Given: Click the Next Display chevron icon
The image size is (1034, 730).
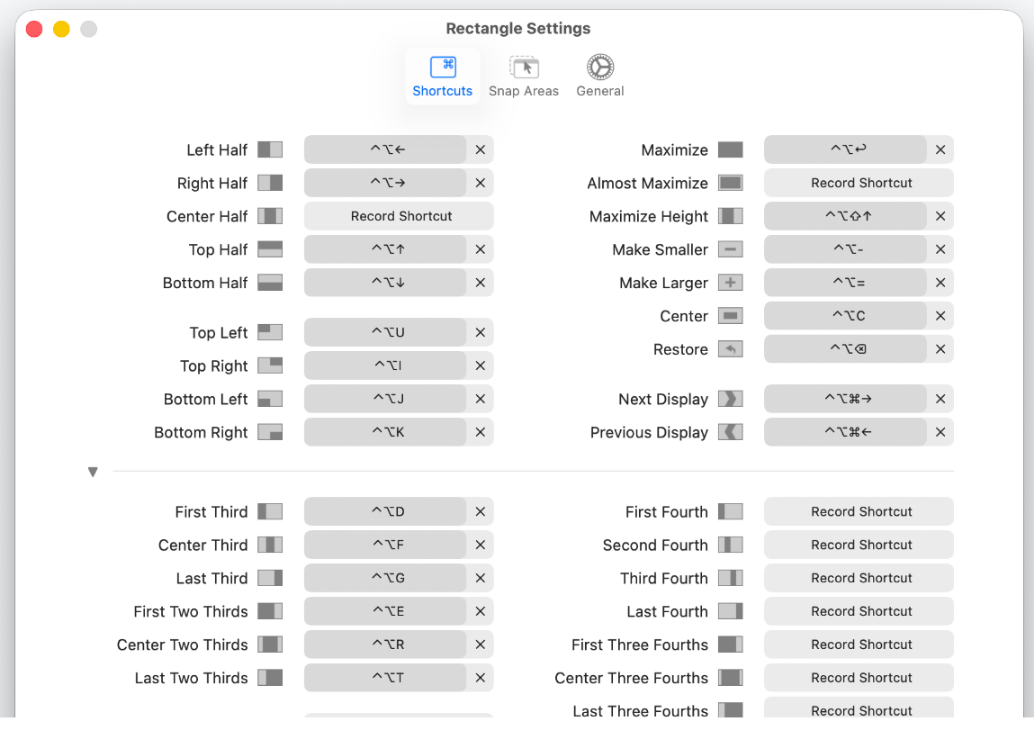Looking at the screenshot, I should 730,399.
